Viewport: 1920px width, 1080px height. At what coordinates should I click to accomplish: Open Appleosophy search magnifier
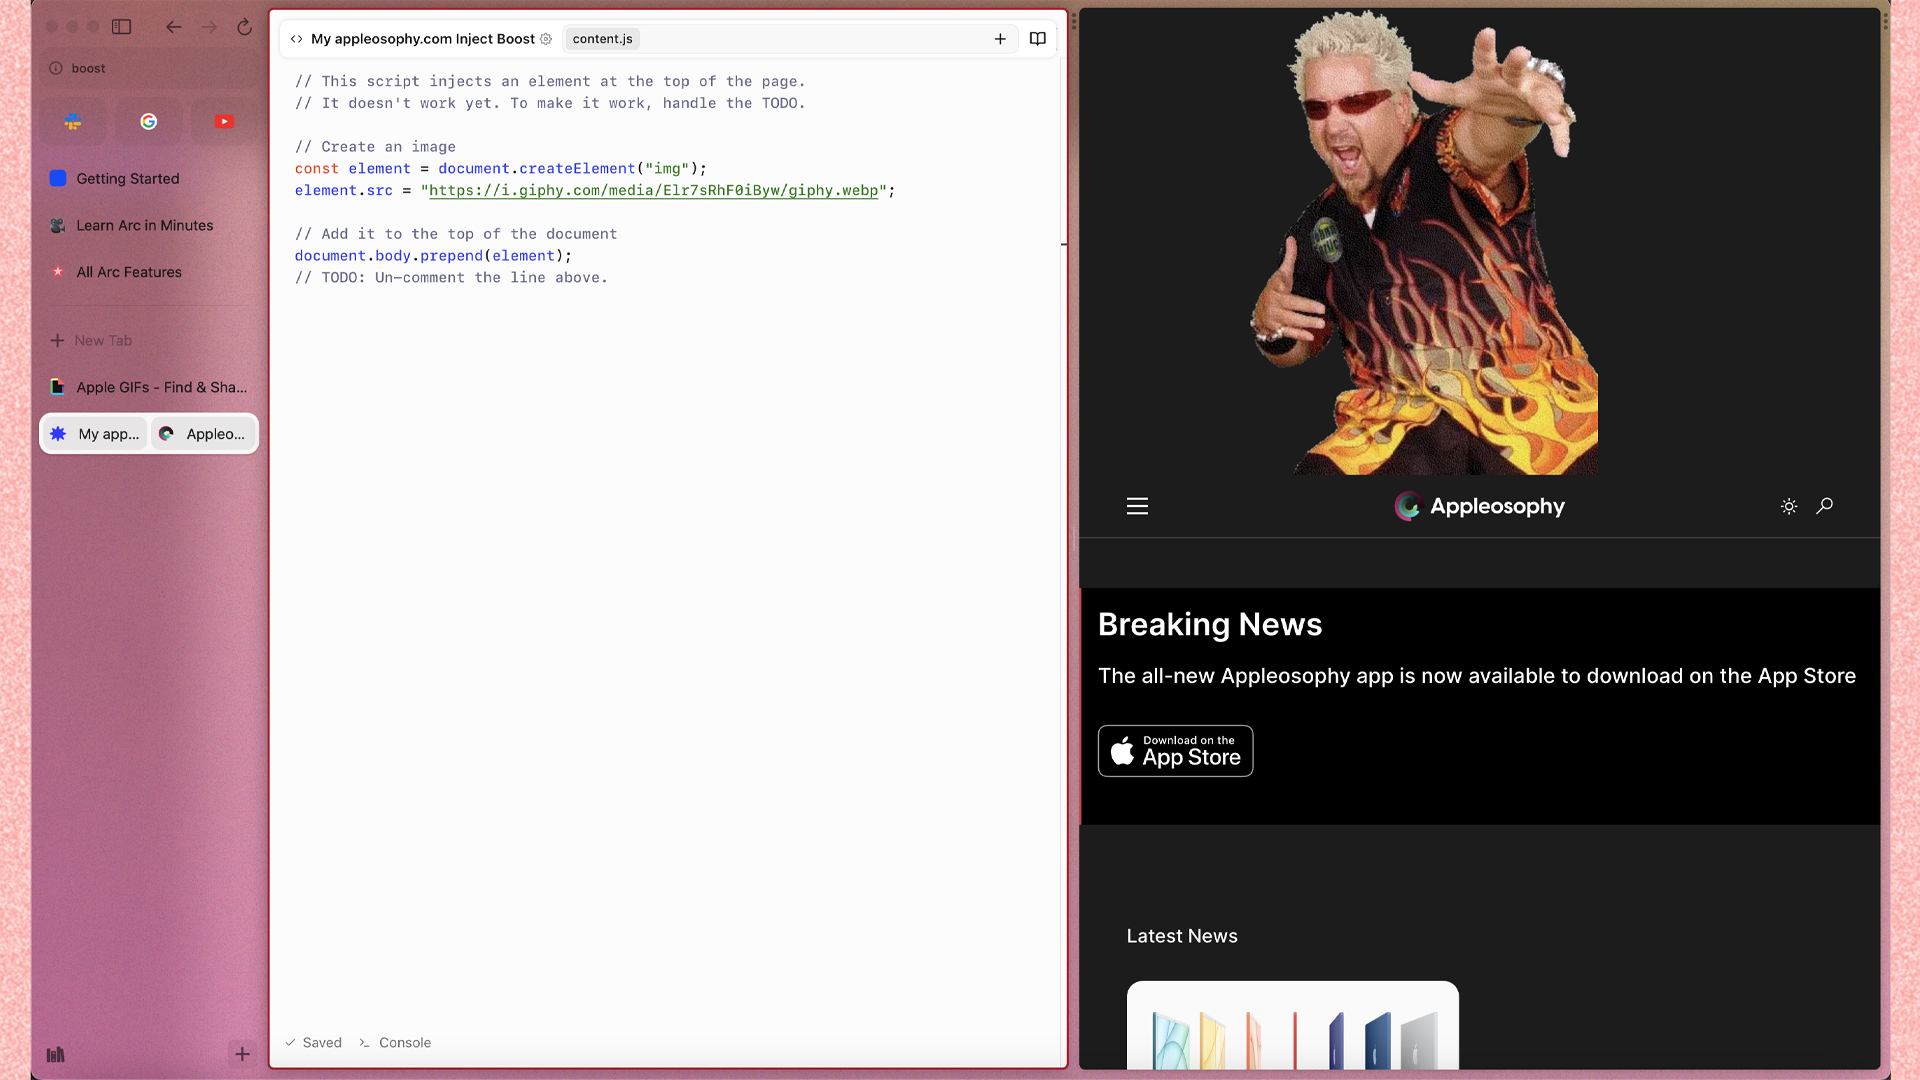coord(1825,506)
